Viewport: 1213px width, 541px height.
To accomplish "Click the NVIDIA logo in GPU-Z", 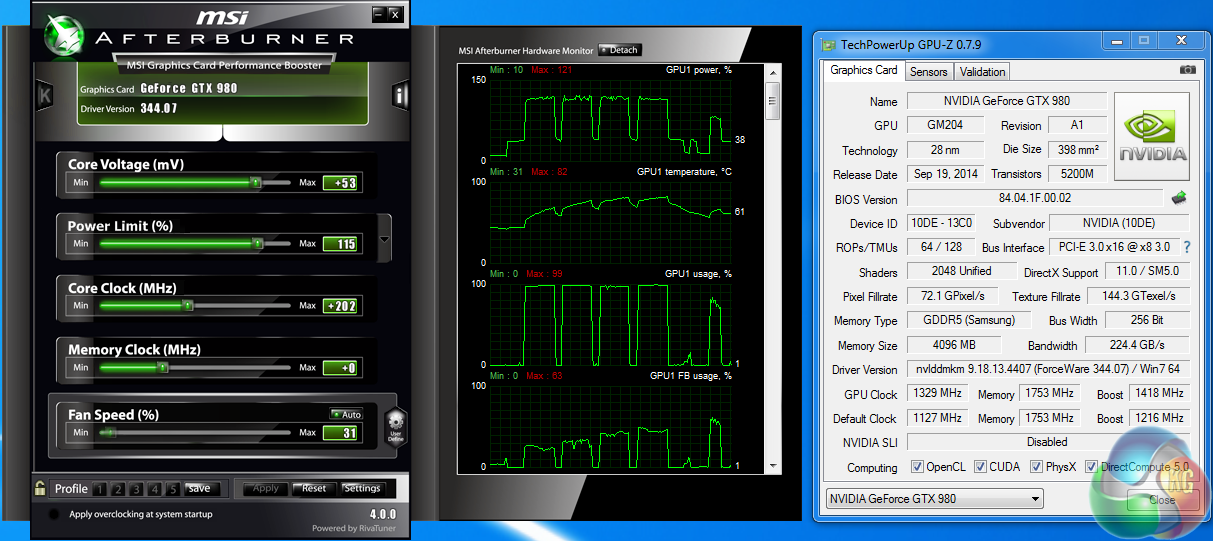I will (x=1152, y=137).
